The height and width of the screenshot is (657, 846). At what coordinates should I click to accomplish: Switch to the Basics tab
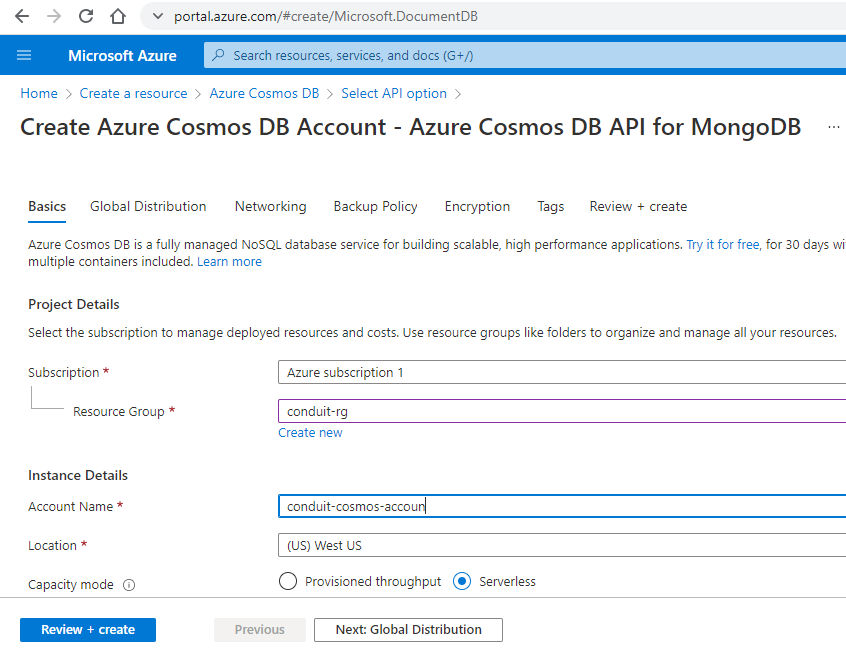pyautogui.click(x=47, y=207)
